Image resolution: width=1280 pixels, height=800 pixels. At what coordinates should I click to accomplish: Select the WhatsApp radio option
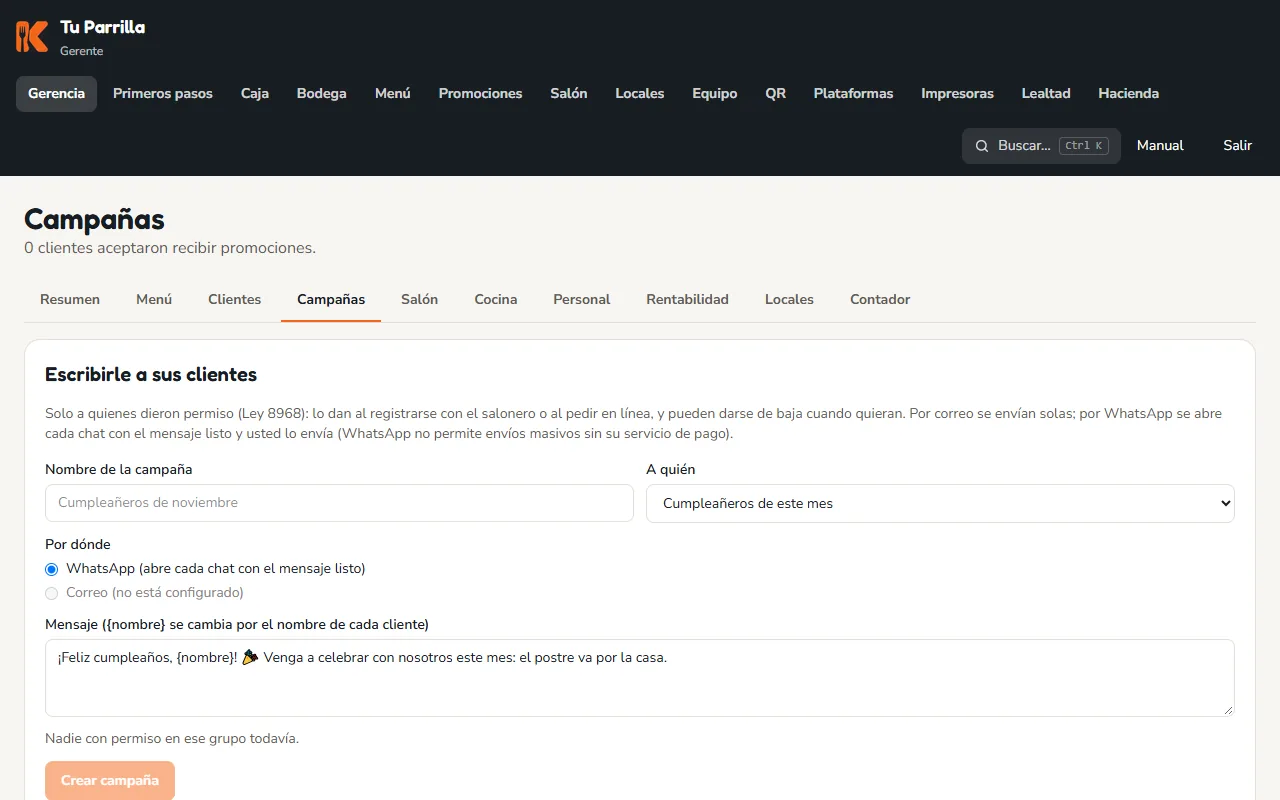(52, 569)
